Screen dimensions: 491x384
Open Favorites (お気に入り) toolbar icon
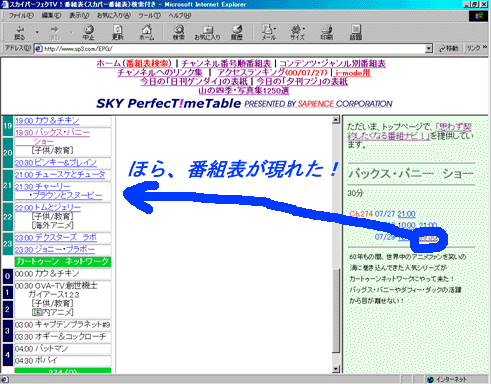[x=207, y=32]
